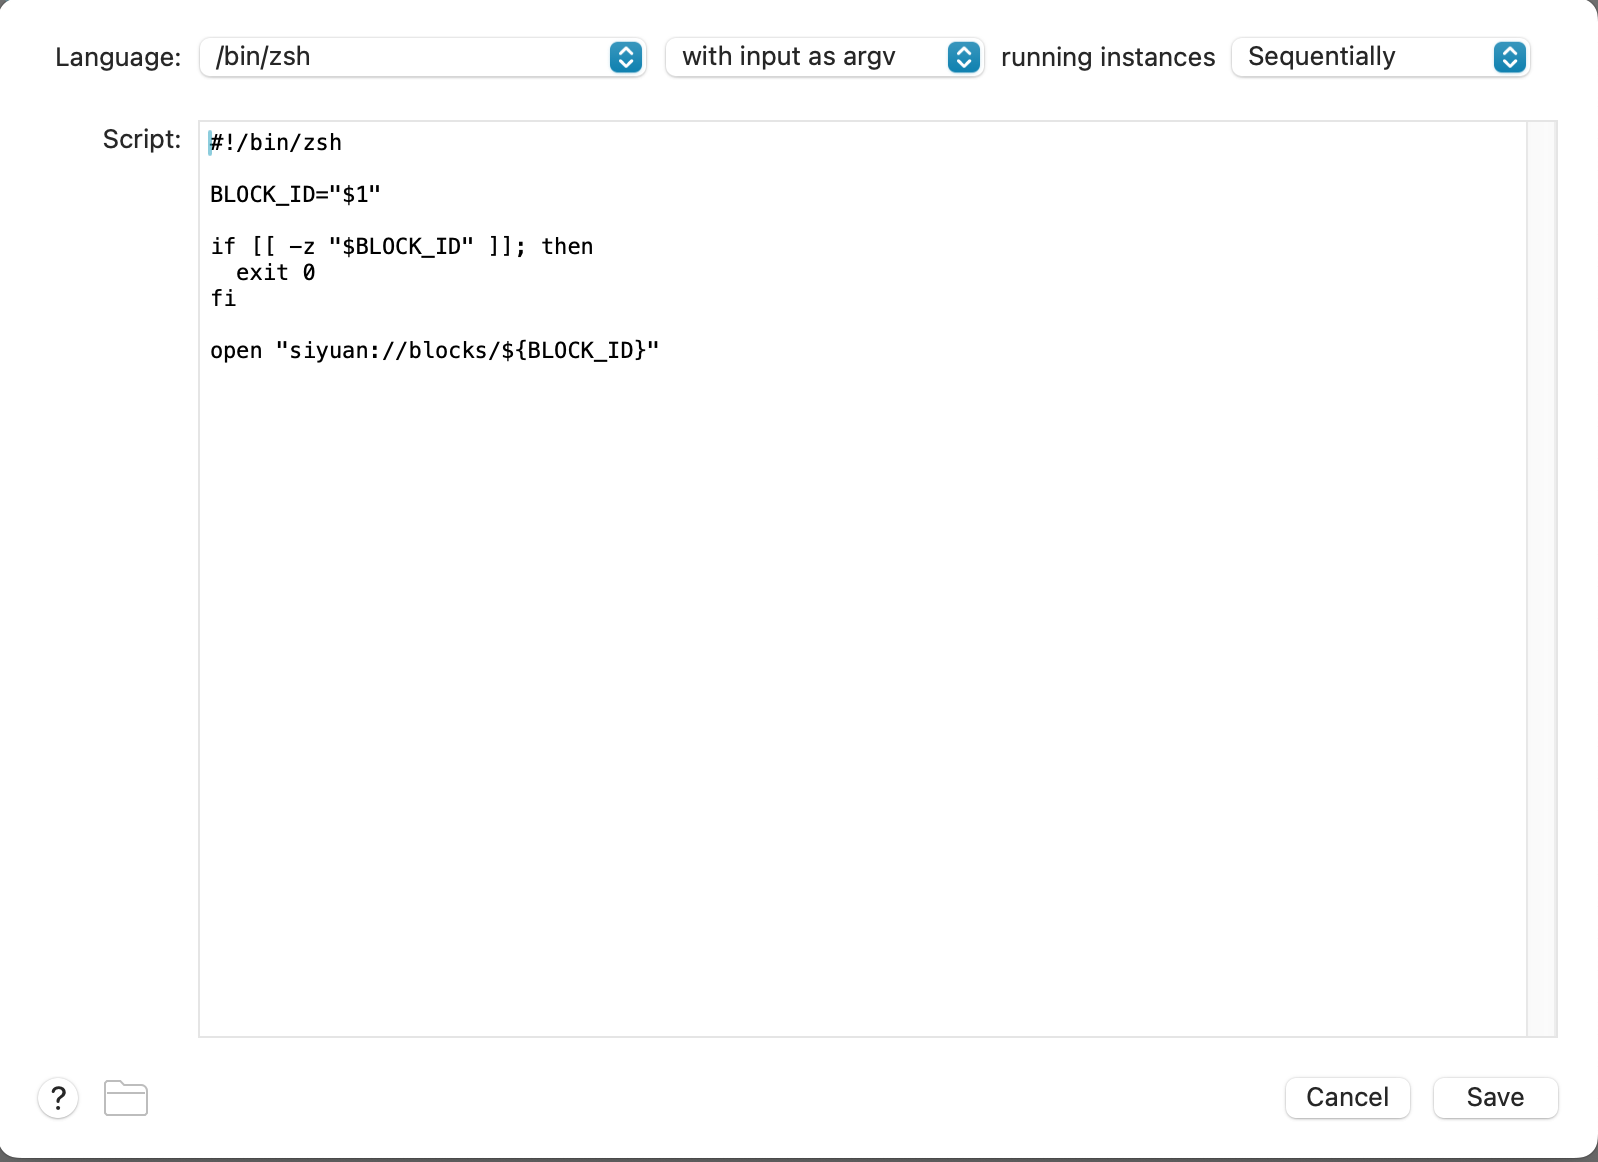Screen dimensions: 1598x1162
Task: Click the BLOCK_ID="$1" line
Action: click(x=295, y=195)
